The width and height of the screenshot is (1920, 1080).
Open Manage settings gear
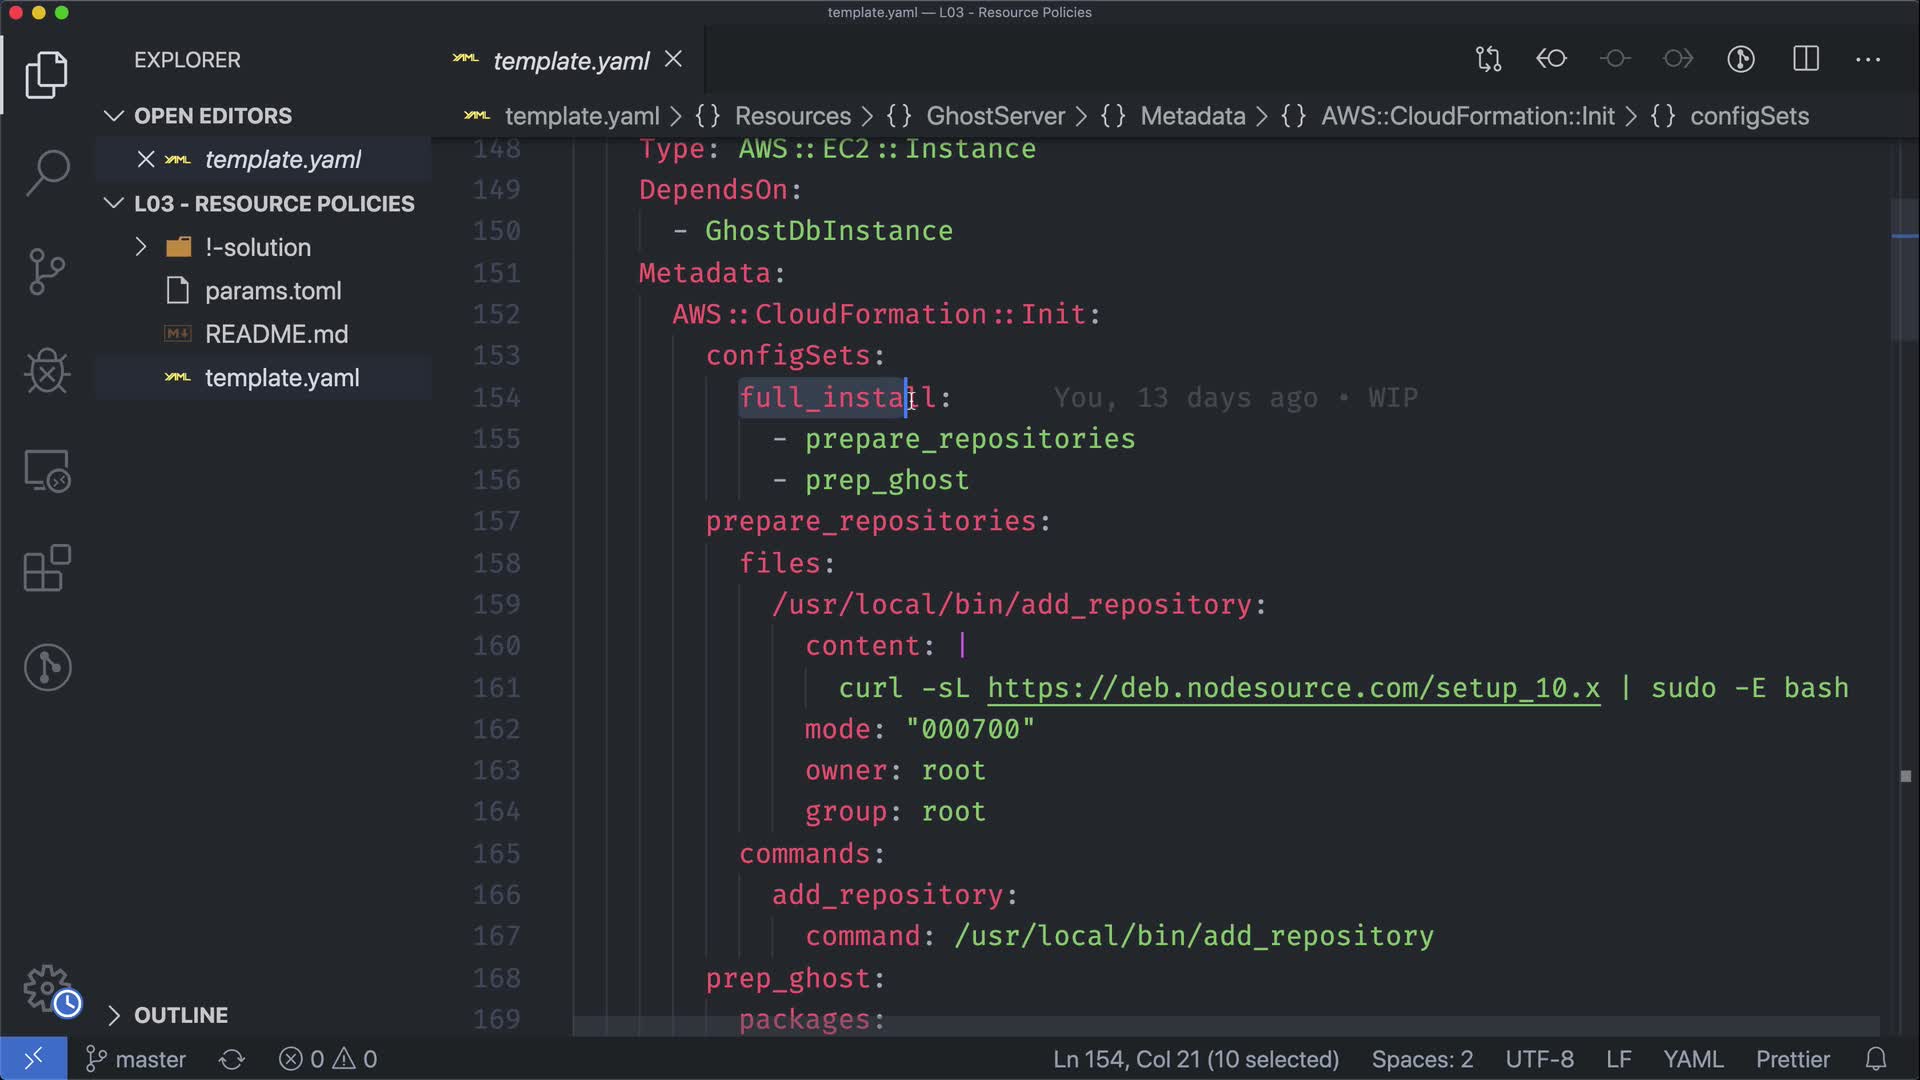[x=47, y=989]
